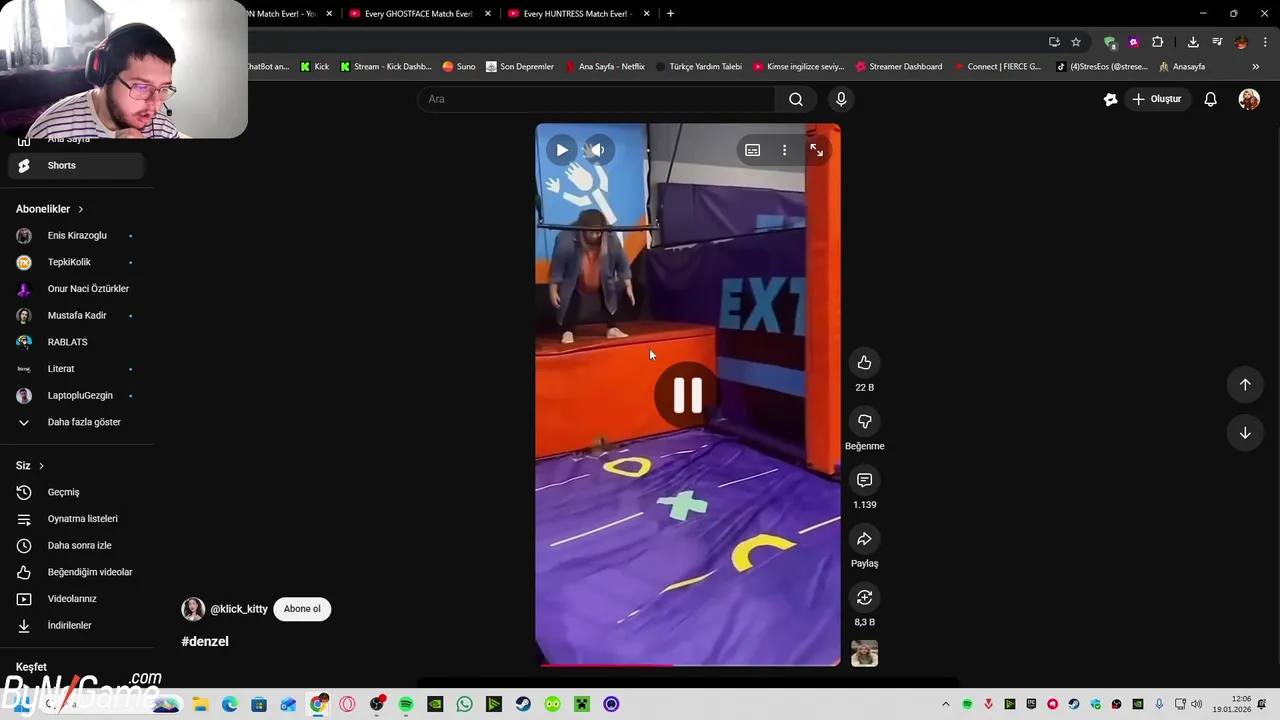The height and width of the screenshot is (720, 1280).
Task: Go to the previous Short arrow
Action: [1245, 385]
